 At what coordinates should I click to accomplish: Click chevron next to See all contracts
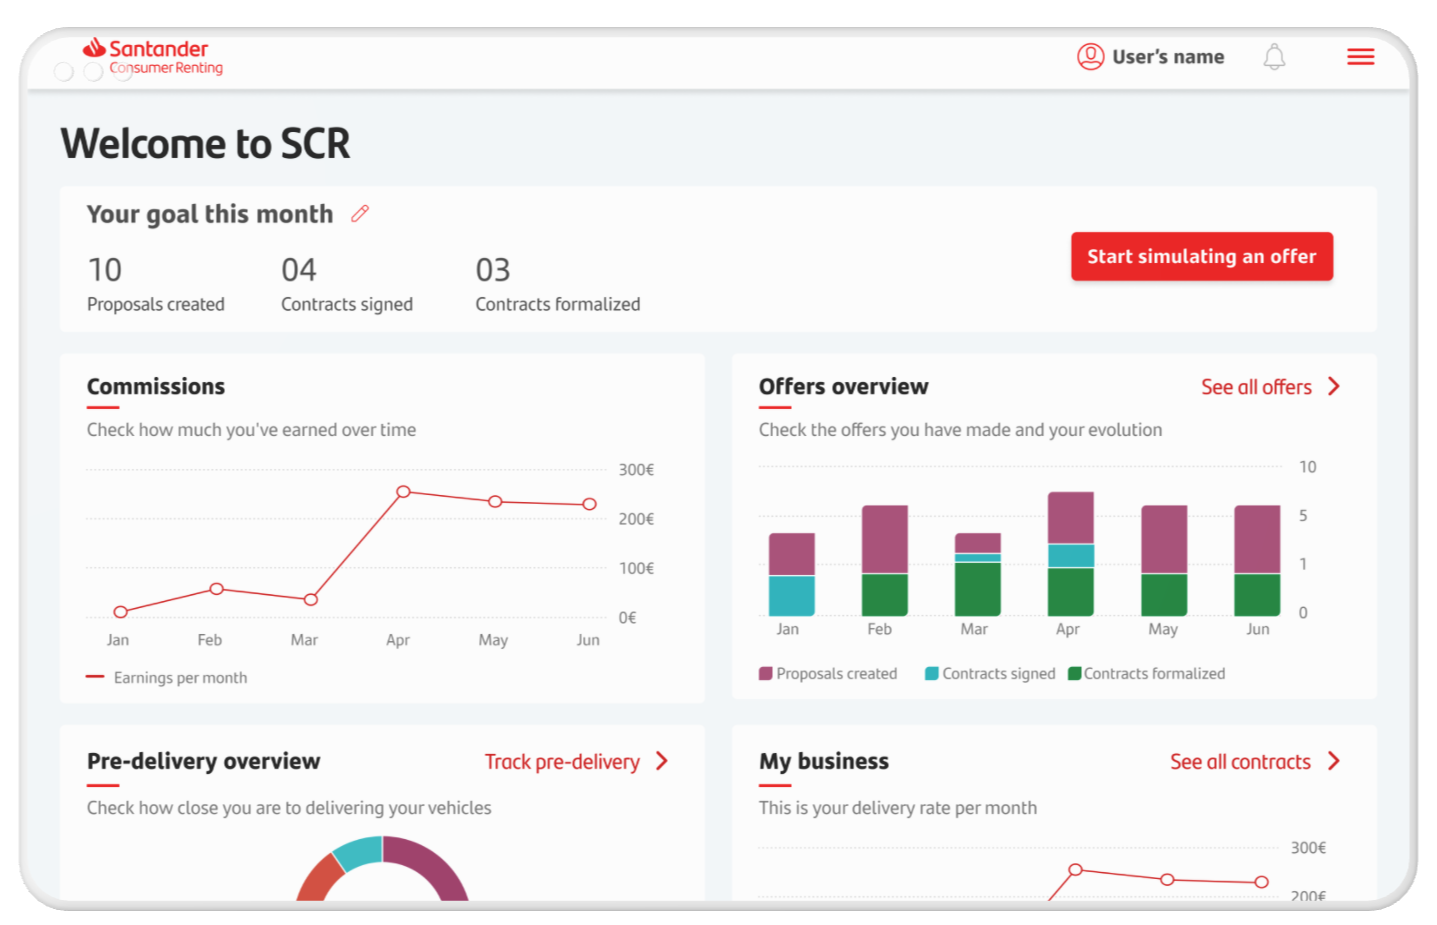[x=1334, y=761]
